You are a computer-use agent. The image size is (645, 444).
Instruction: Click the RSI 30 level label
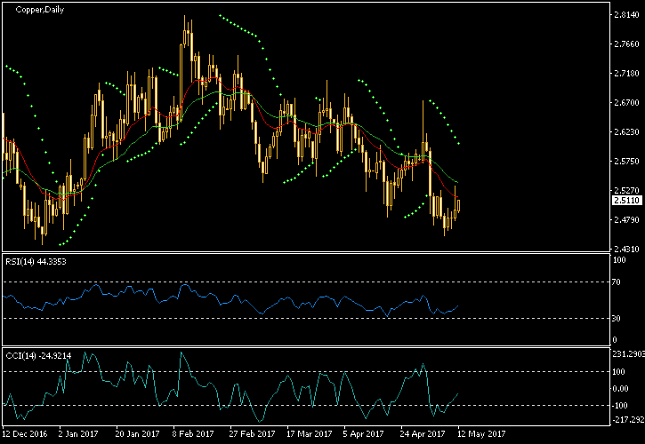(x=616, y=318)
